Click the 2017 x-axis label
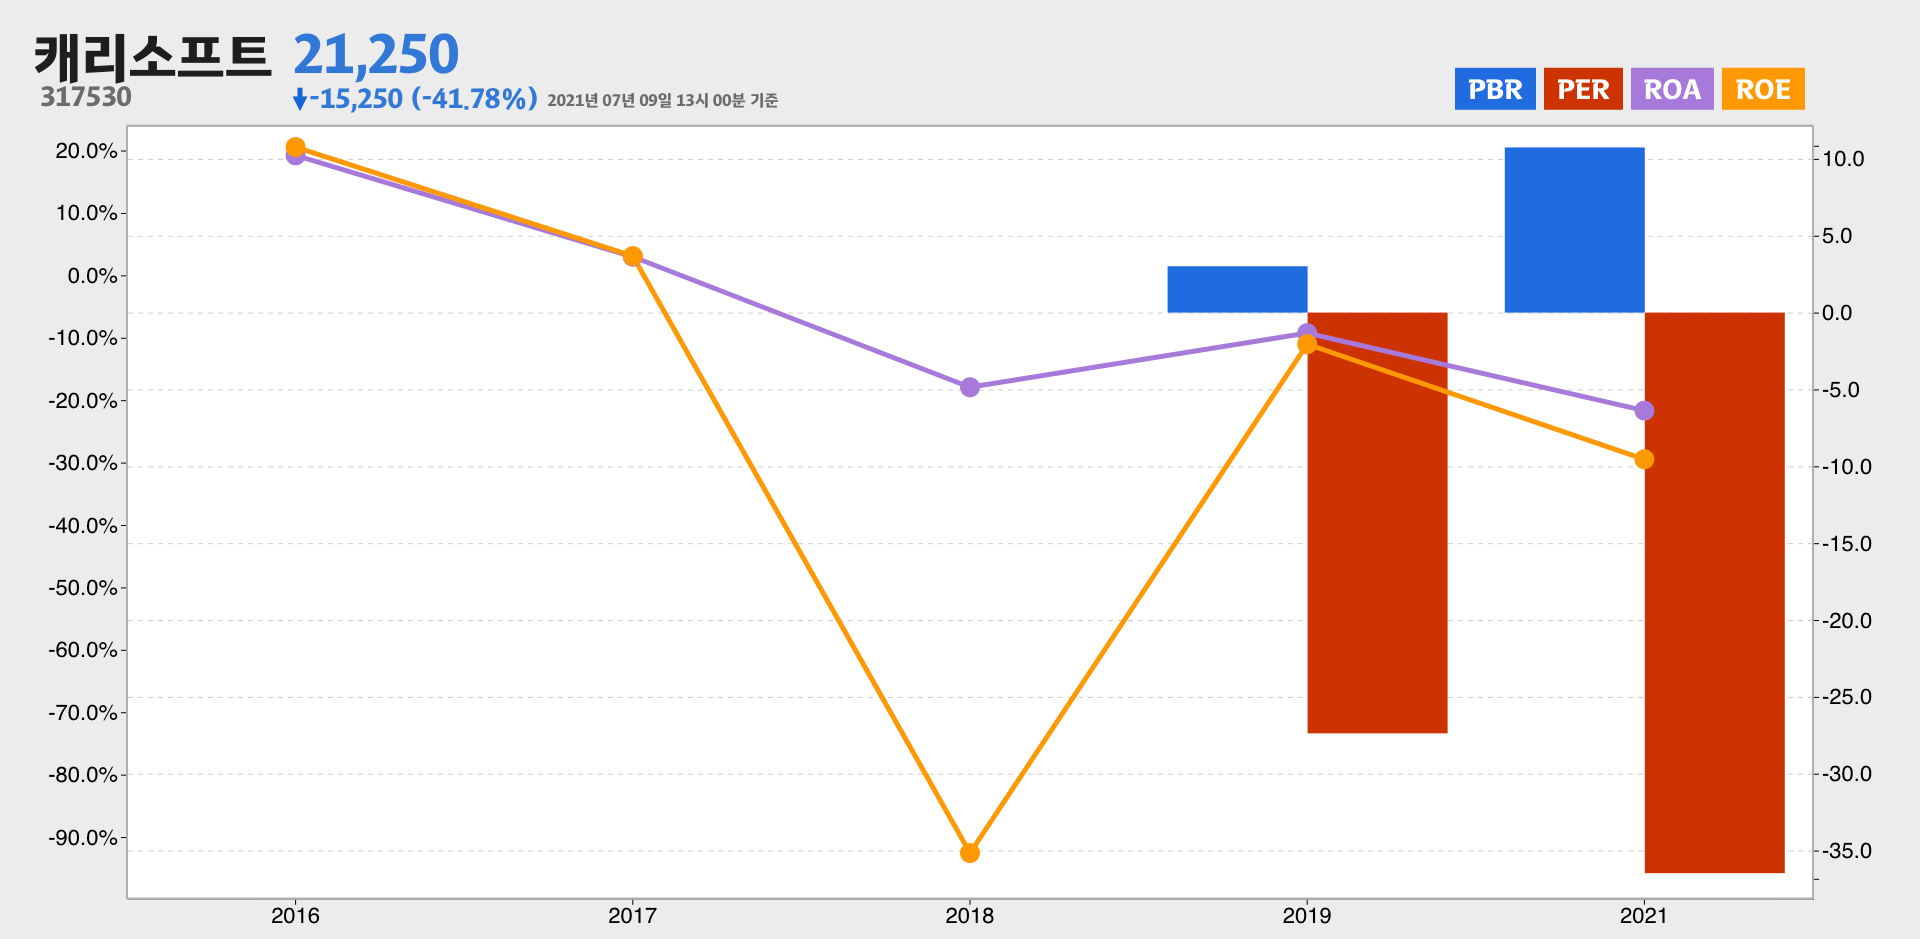Image resolution: width=1920 pixels, height=939 pixels. click(633, 915)
